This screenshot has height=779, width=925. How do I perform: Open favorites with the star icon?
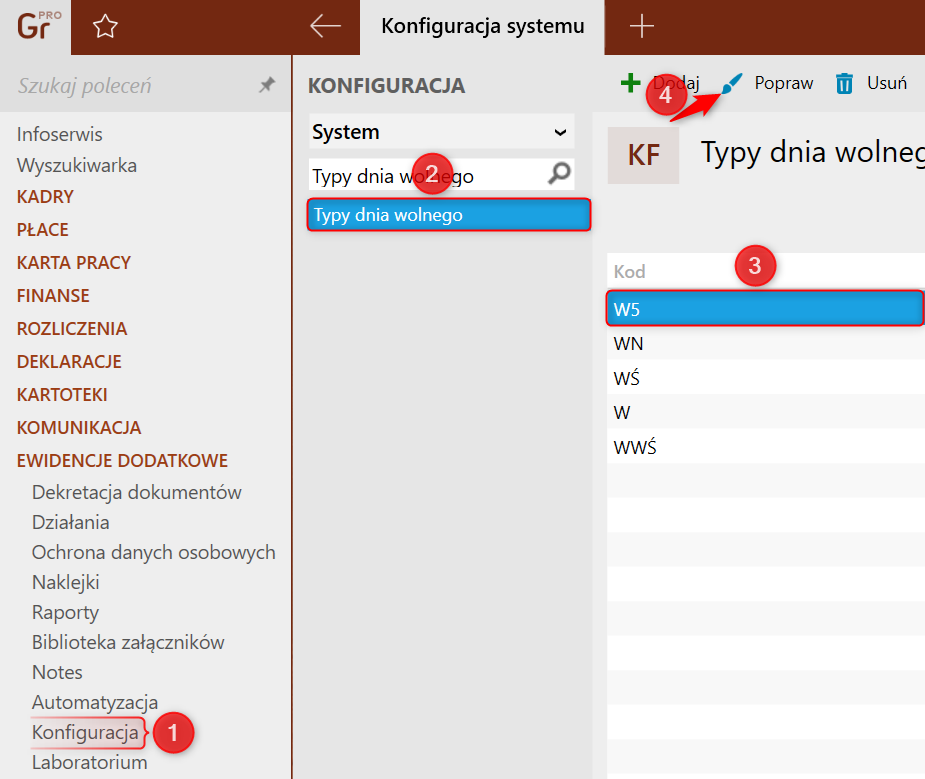coord(105,27)
